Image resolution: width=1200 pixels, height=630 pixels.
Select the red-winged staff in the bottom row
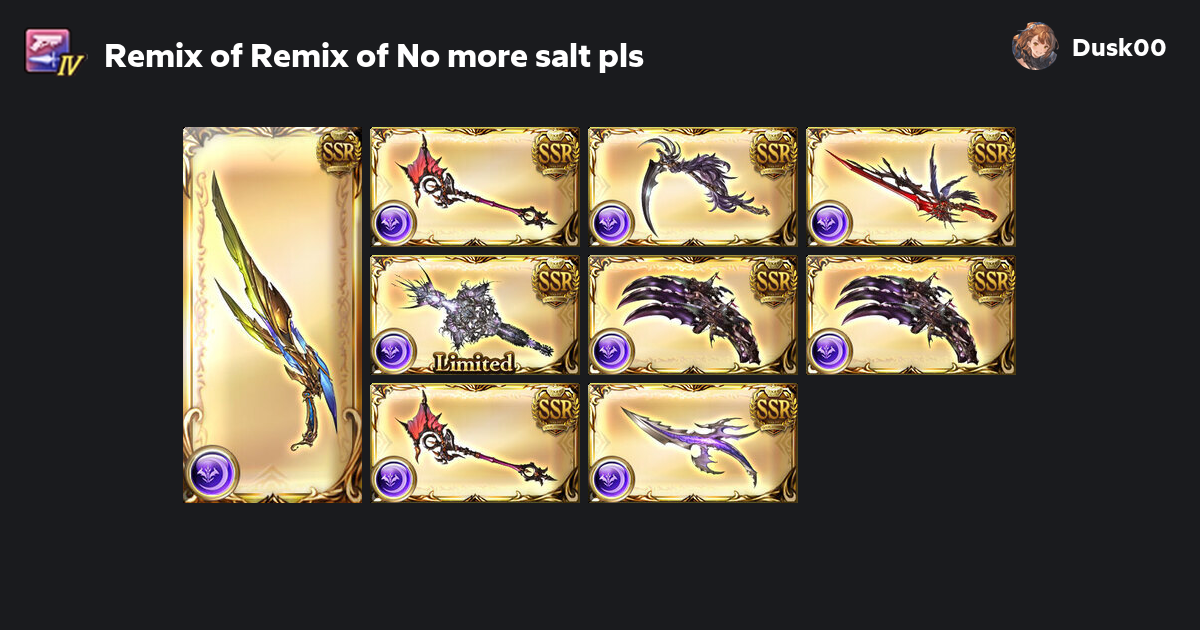point(475,443)
